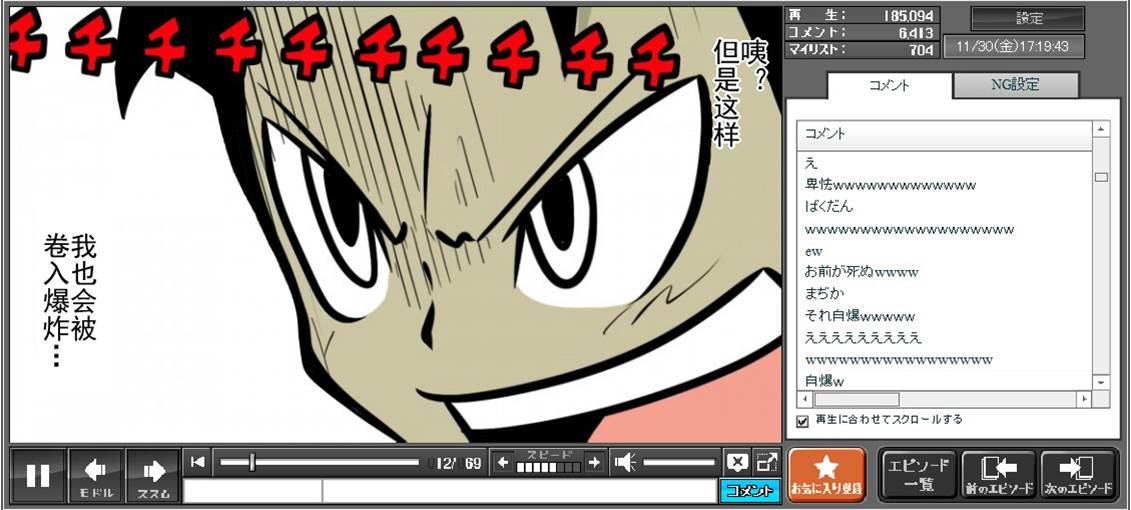Toggle scroll-with-playback checkbox

802,421
